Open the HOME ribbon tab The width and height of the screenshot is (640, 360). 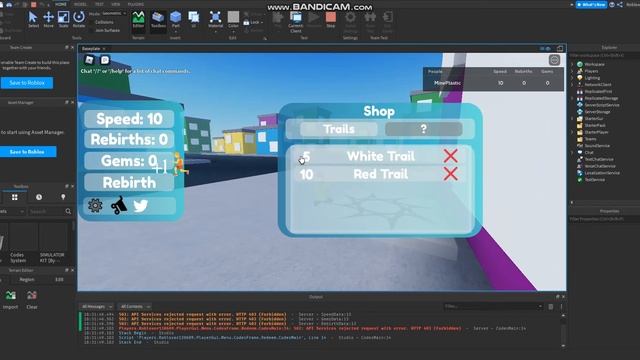(x=61, y=4)
